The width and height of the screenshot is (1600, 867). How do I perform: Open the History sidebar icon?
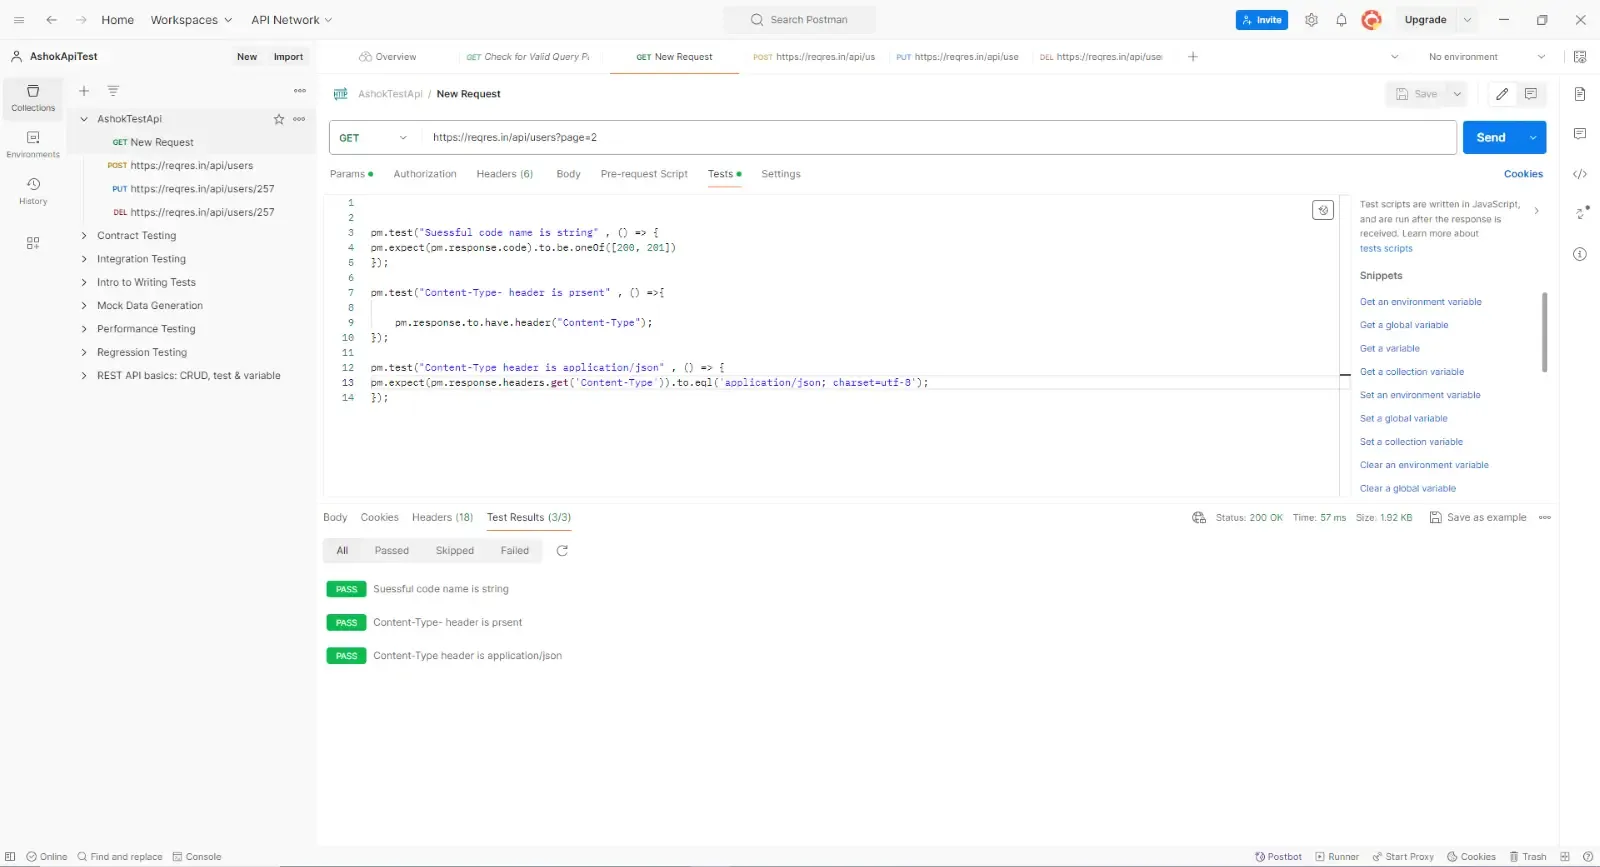(x=33, y=191)
